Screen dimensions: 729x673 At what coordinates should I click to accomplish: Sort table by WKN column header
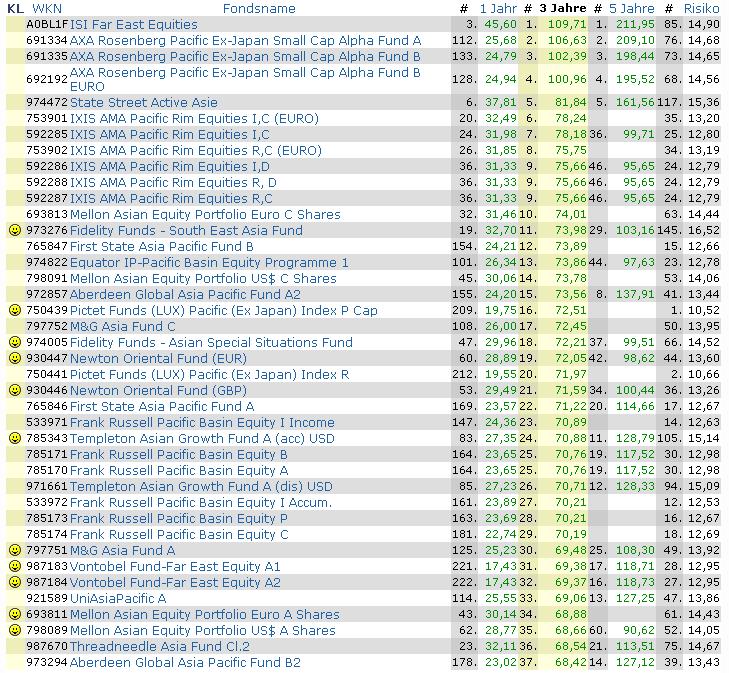[46, 8]
